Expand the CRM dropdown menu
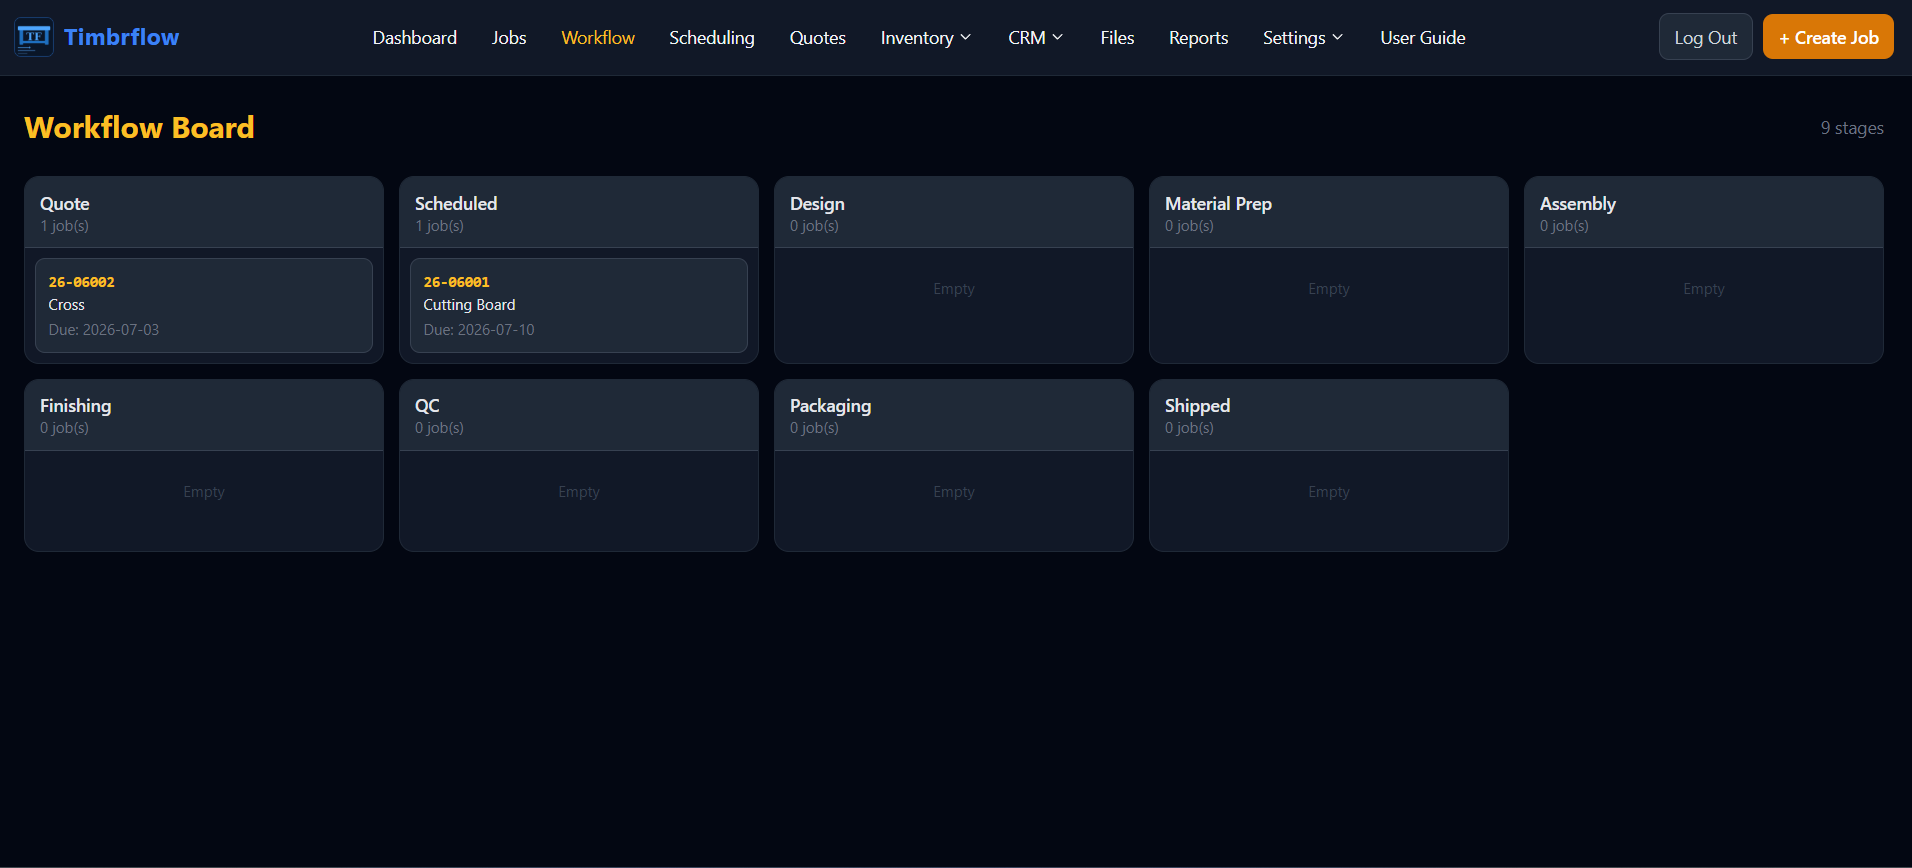The height and width of the screenshot is (868, 1912). click(1036, 38)
